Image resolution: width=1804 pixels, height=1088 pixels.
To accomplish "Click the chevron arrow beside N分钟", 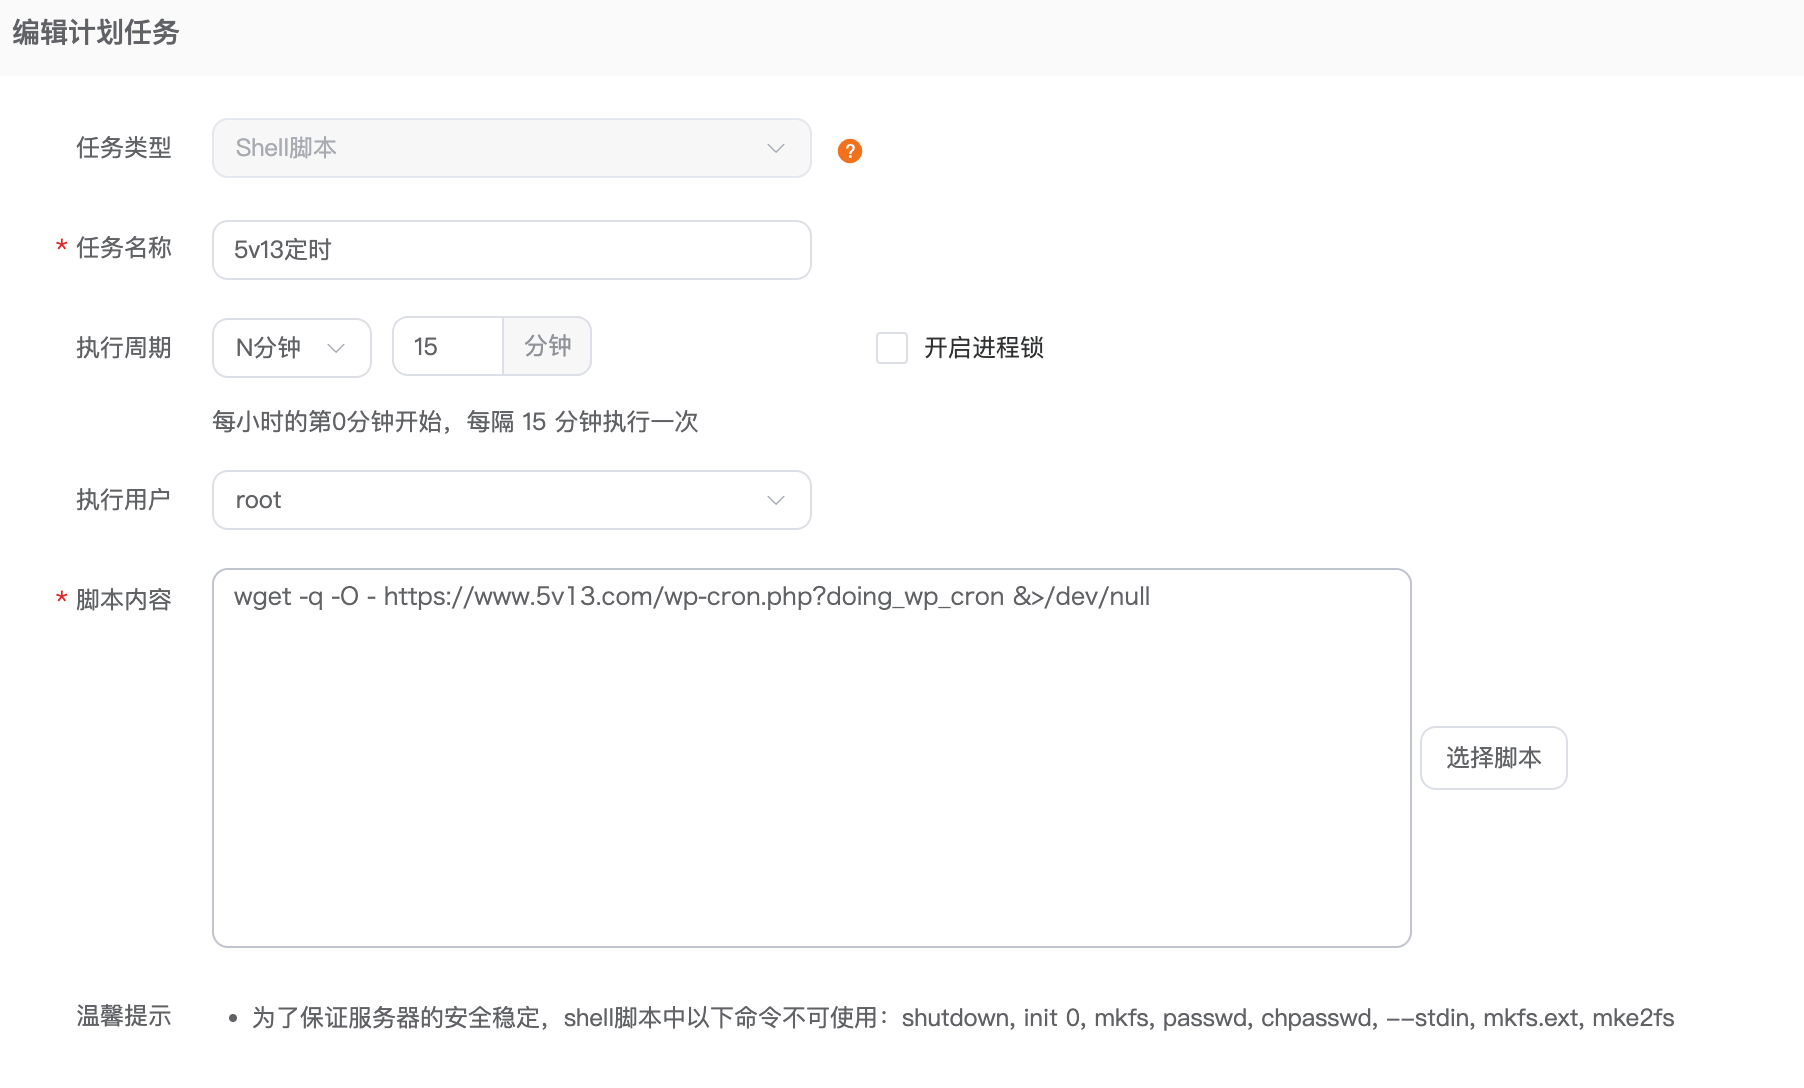I will [x=336, y=348].
